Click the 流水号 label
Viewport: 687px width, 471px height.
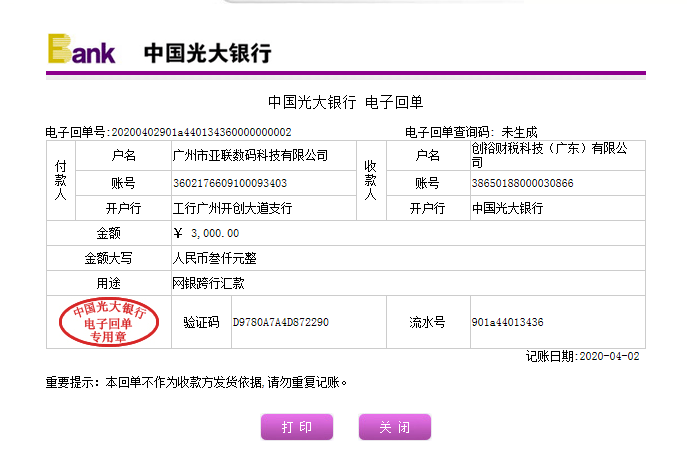click(x=427, y=322)
